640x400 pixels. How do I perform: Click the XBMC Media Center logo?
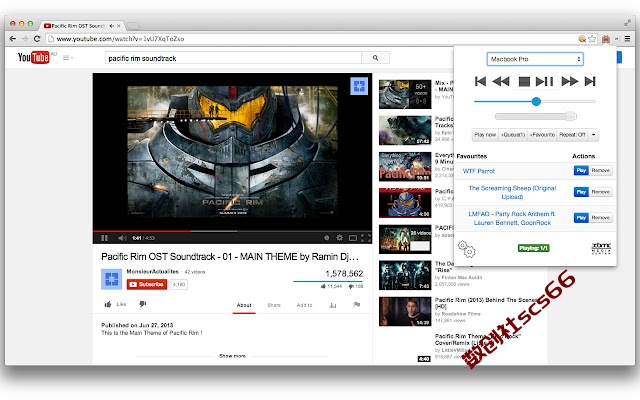point(601,248)
